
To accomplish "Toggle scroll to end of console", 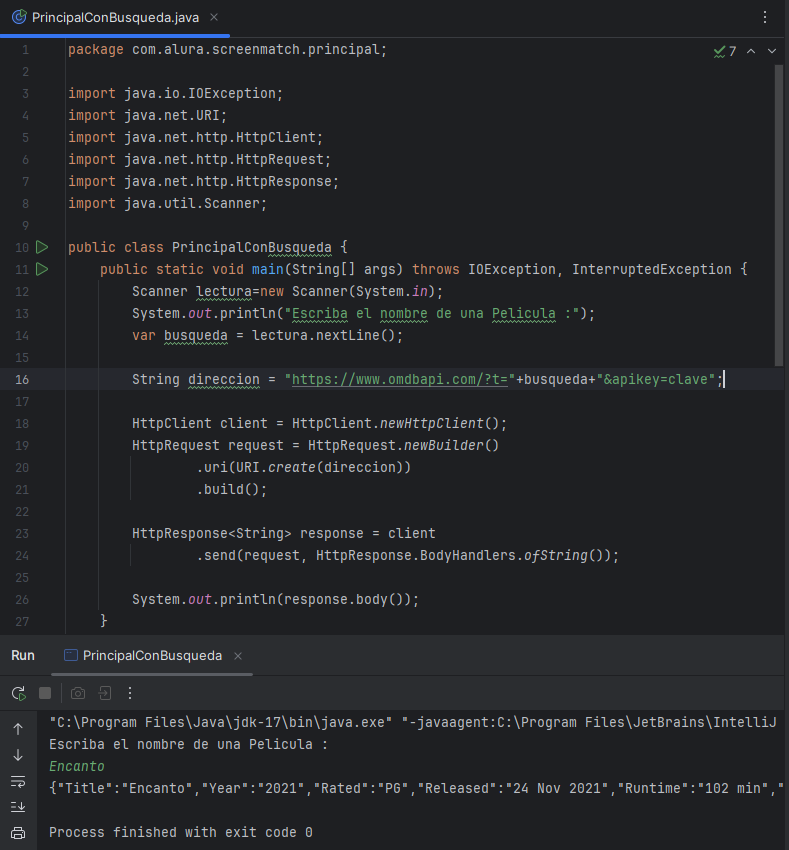I will tap(18, 807).
